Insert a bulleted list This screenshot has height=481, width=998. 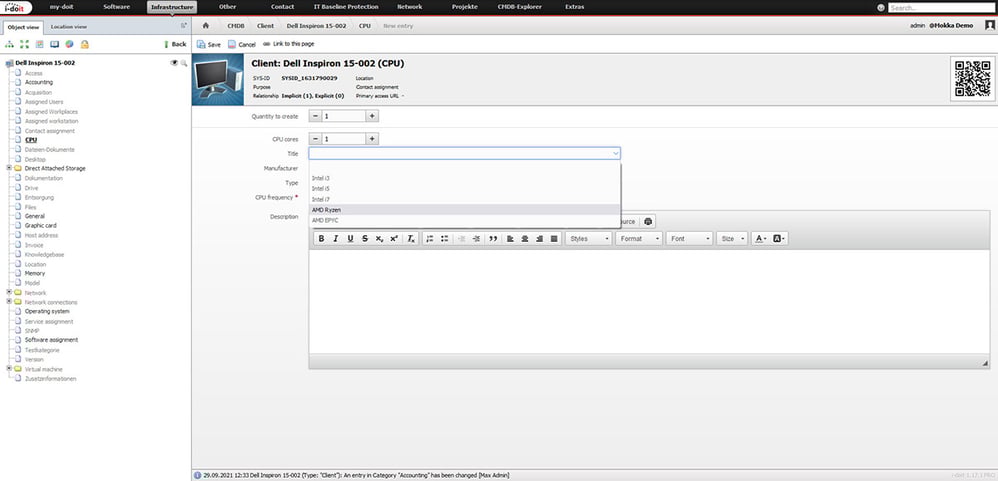[444, 239]
